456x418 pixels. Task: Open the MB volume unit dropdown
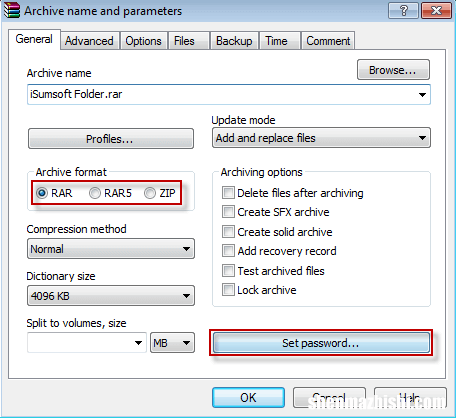172,343
